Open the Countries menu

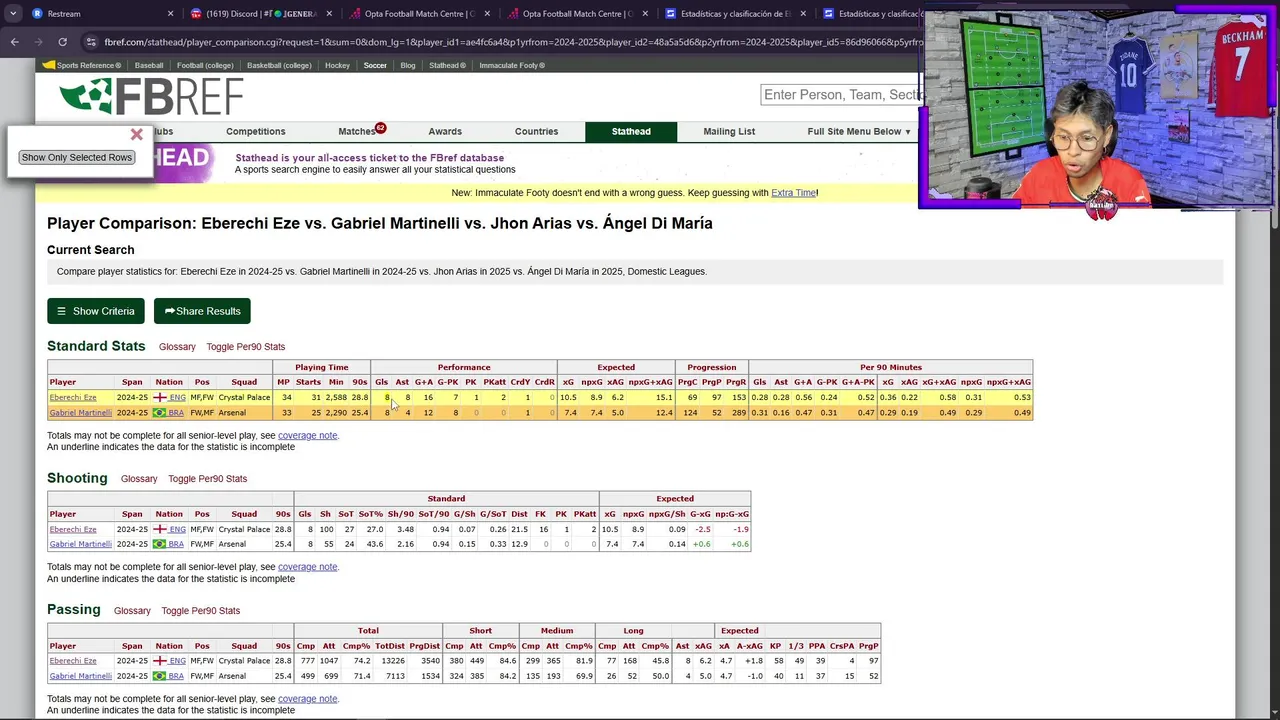pyautogui.click(x=536, y=131)
